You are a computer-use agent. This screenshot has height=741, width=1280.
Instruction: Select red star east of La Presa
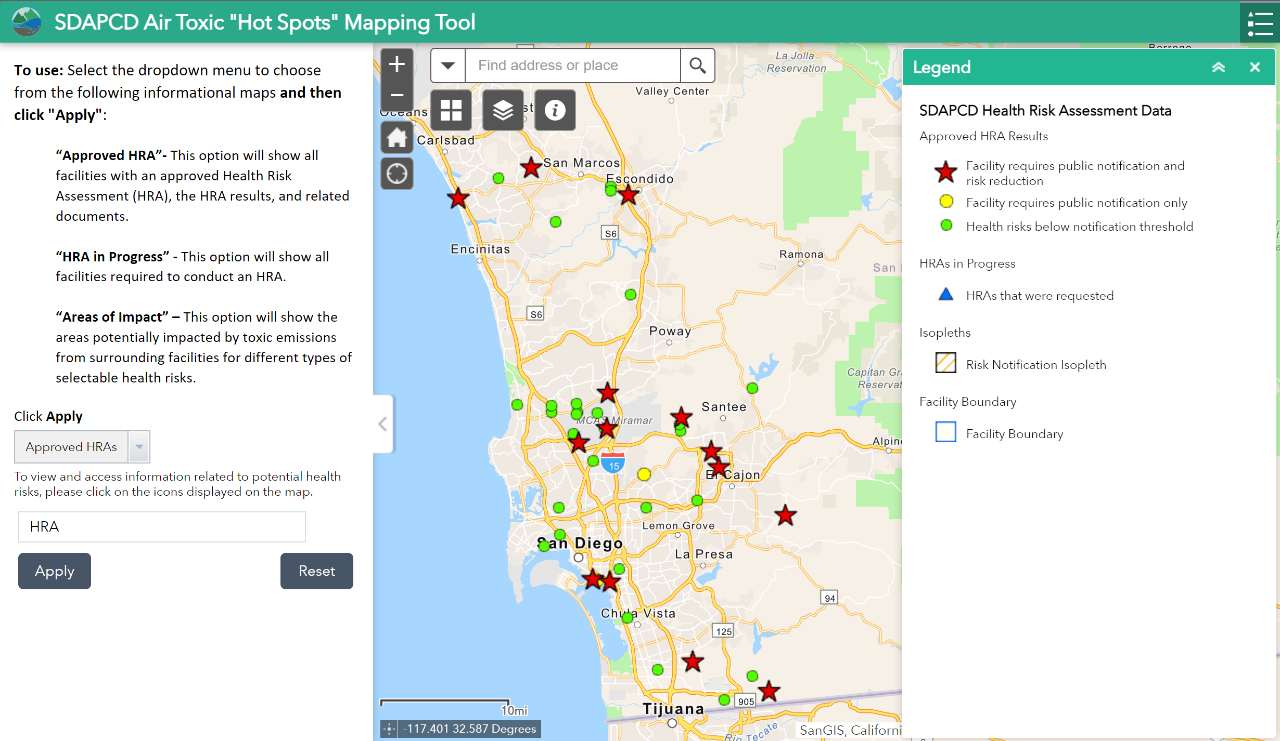[x=786, y=515]
